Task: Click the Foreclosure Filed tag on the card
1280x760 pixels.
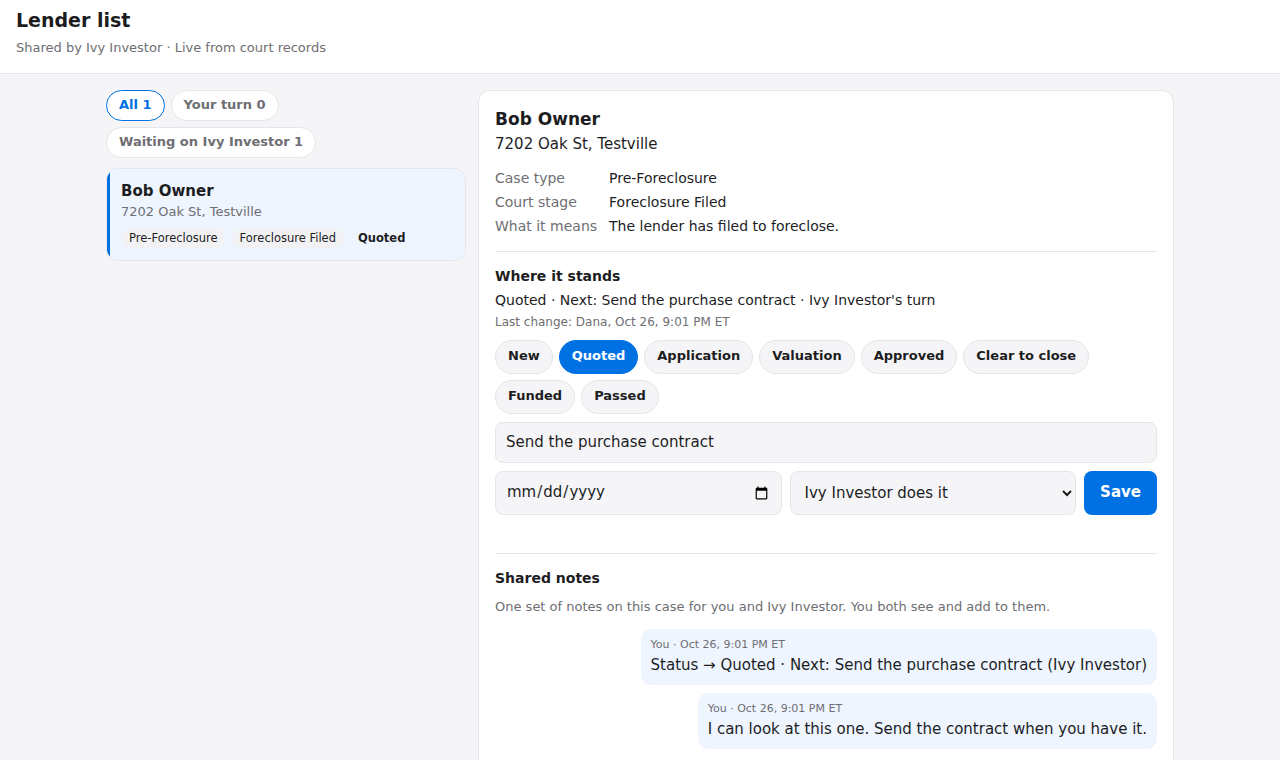Action: pyautogui.click(x=288, y=238)
